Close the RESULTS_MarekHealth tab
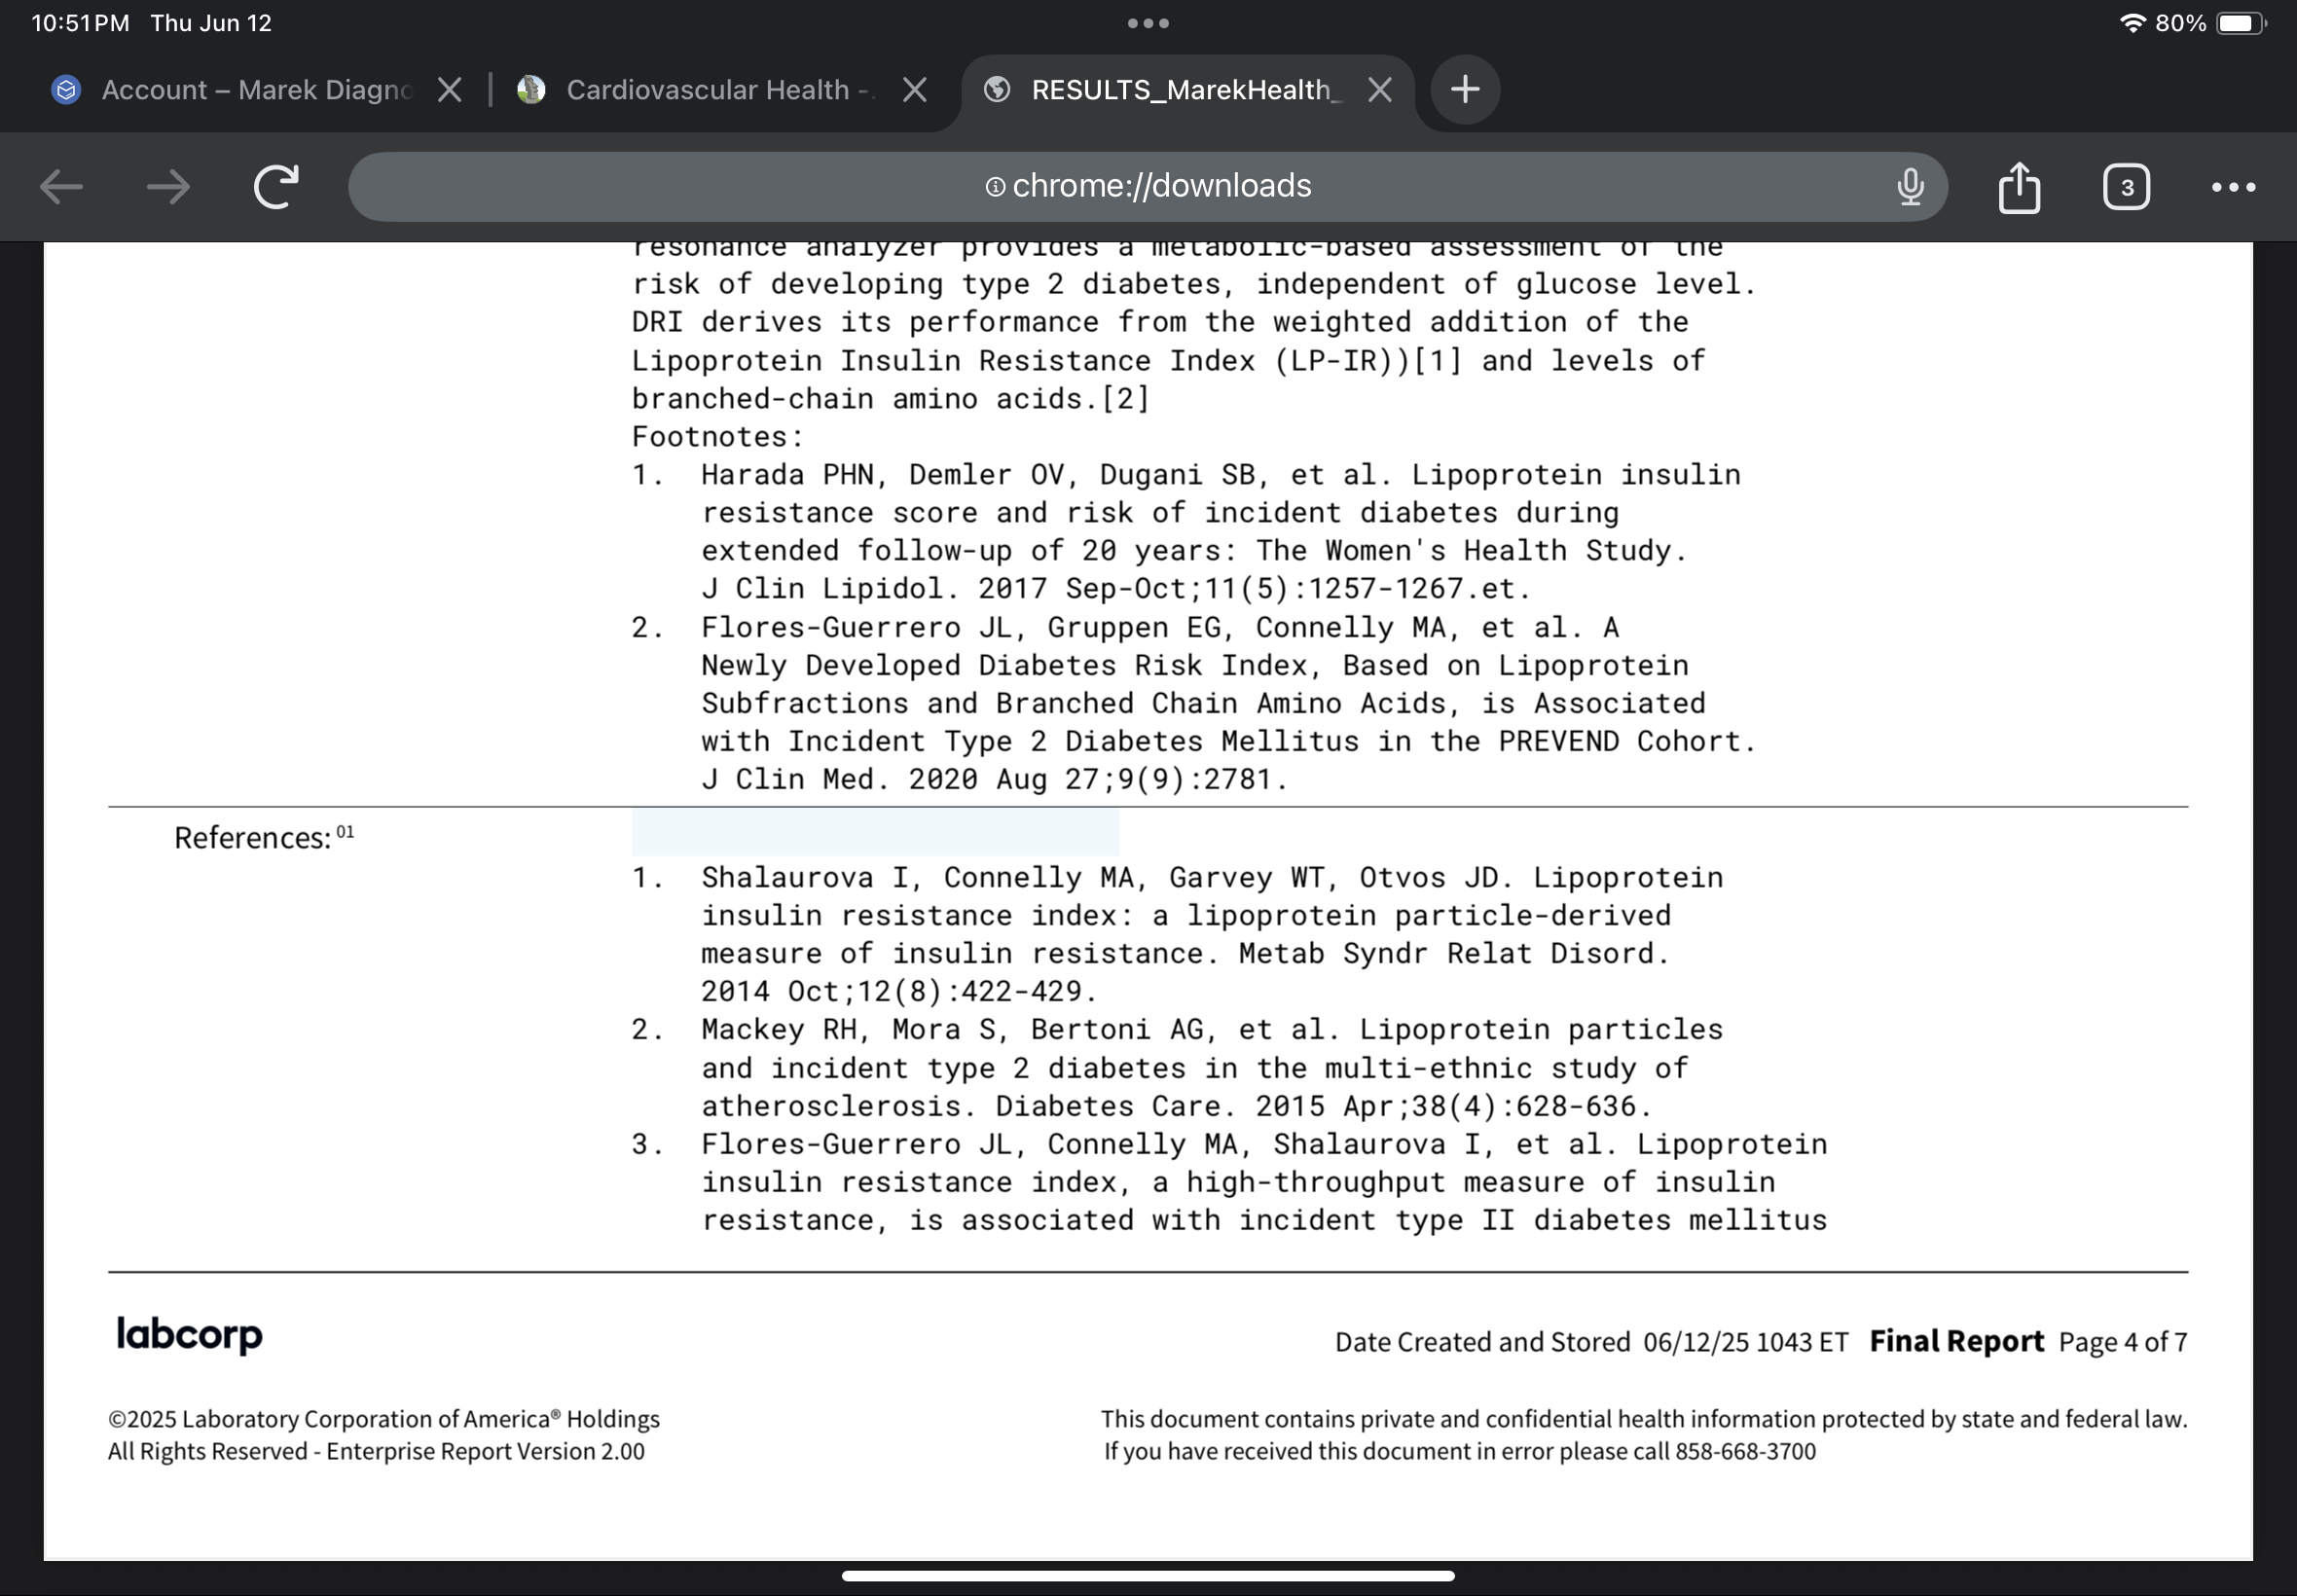The width and height of the screenshot is (2297, 1596). point(1380,90)
